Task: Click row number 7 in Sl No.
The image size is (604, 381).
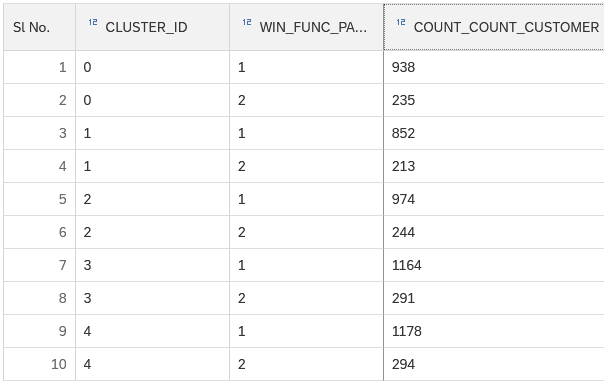Action: click(40, 265)
